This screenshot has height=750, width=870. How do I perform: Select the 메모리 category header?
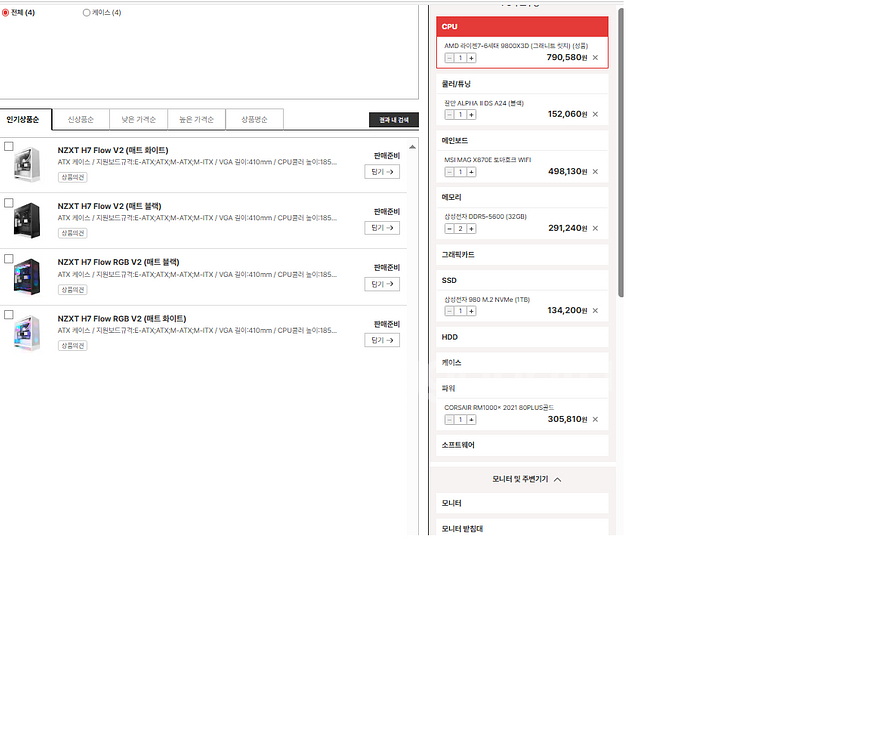pyautogui.click(x=522, y=197)
